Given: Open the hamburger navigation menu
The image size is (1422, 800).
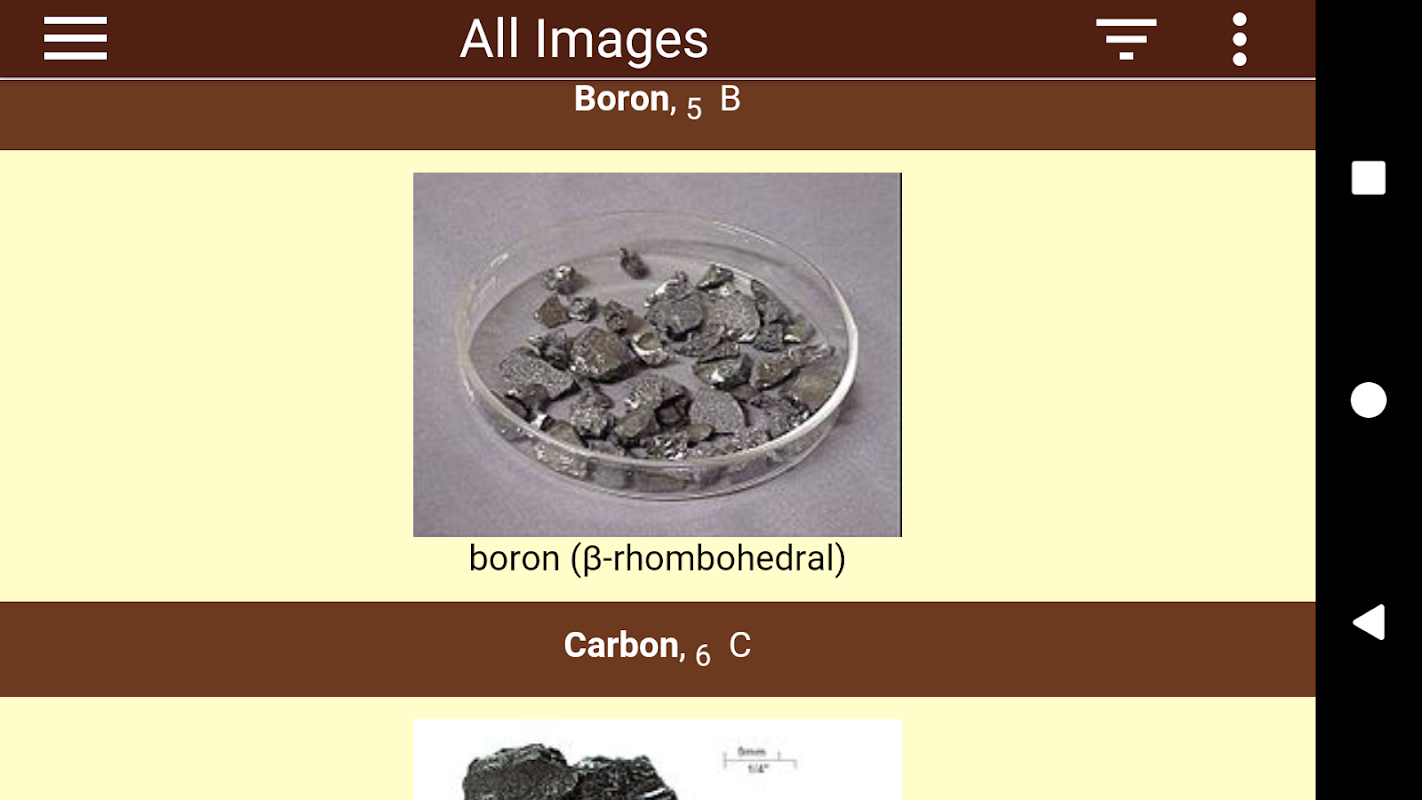Looking at the screenshot, I should coord(75,39).
